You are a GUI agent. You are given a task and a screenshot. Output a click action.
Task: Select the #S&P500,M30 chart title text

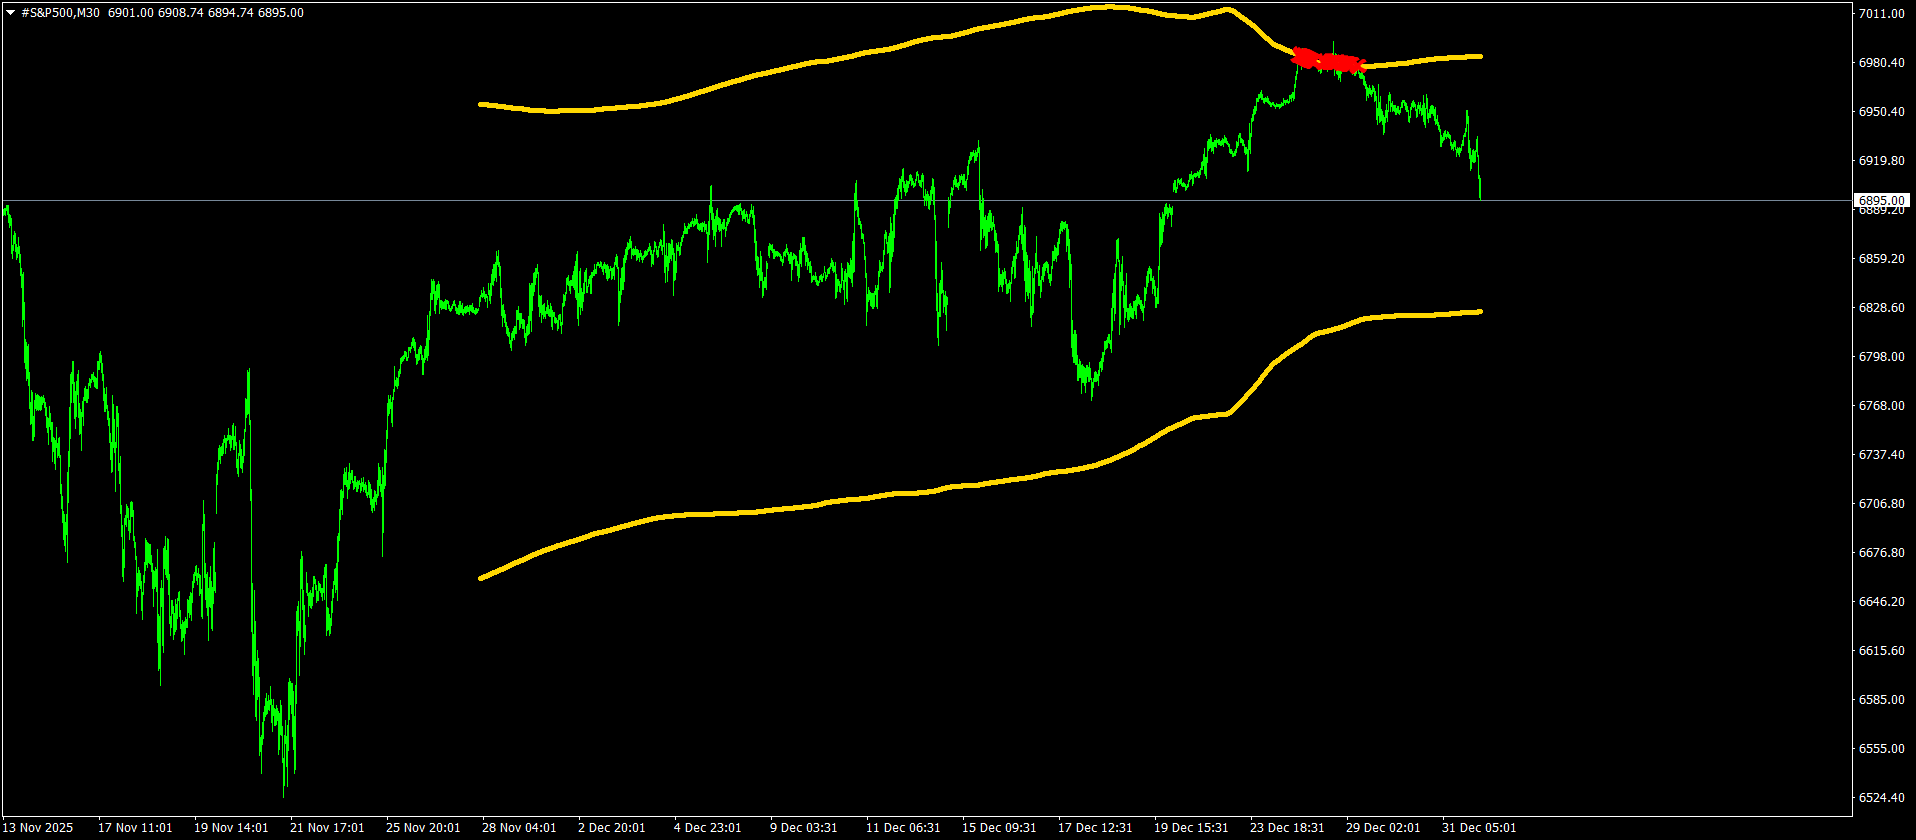coord(60,13)
